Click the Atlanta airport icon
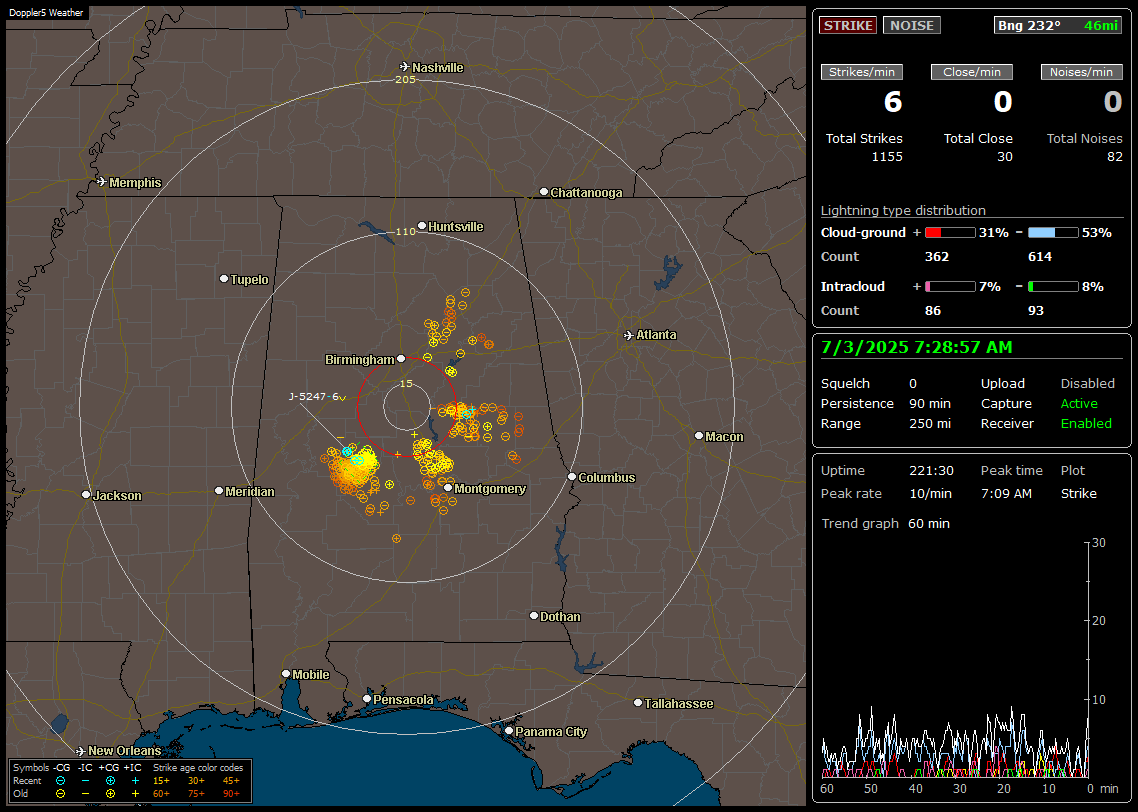The height and width of the screenshot is (812, 1138). pyautogui.click(x=629, y=335)
